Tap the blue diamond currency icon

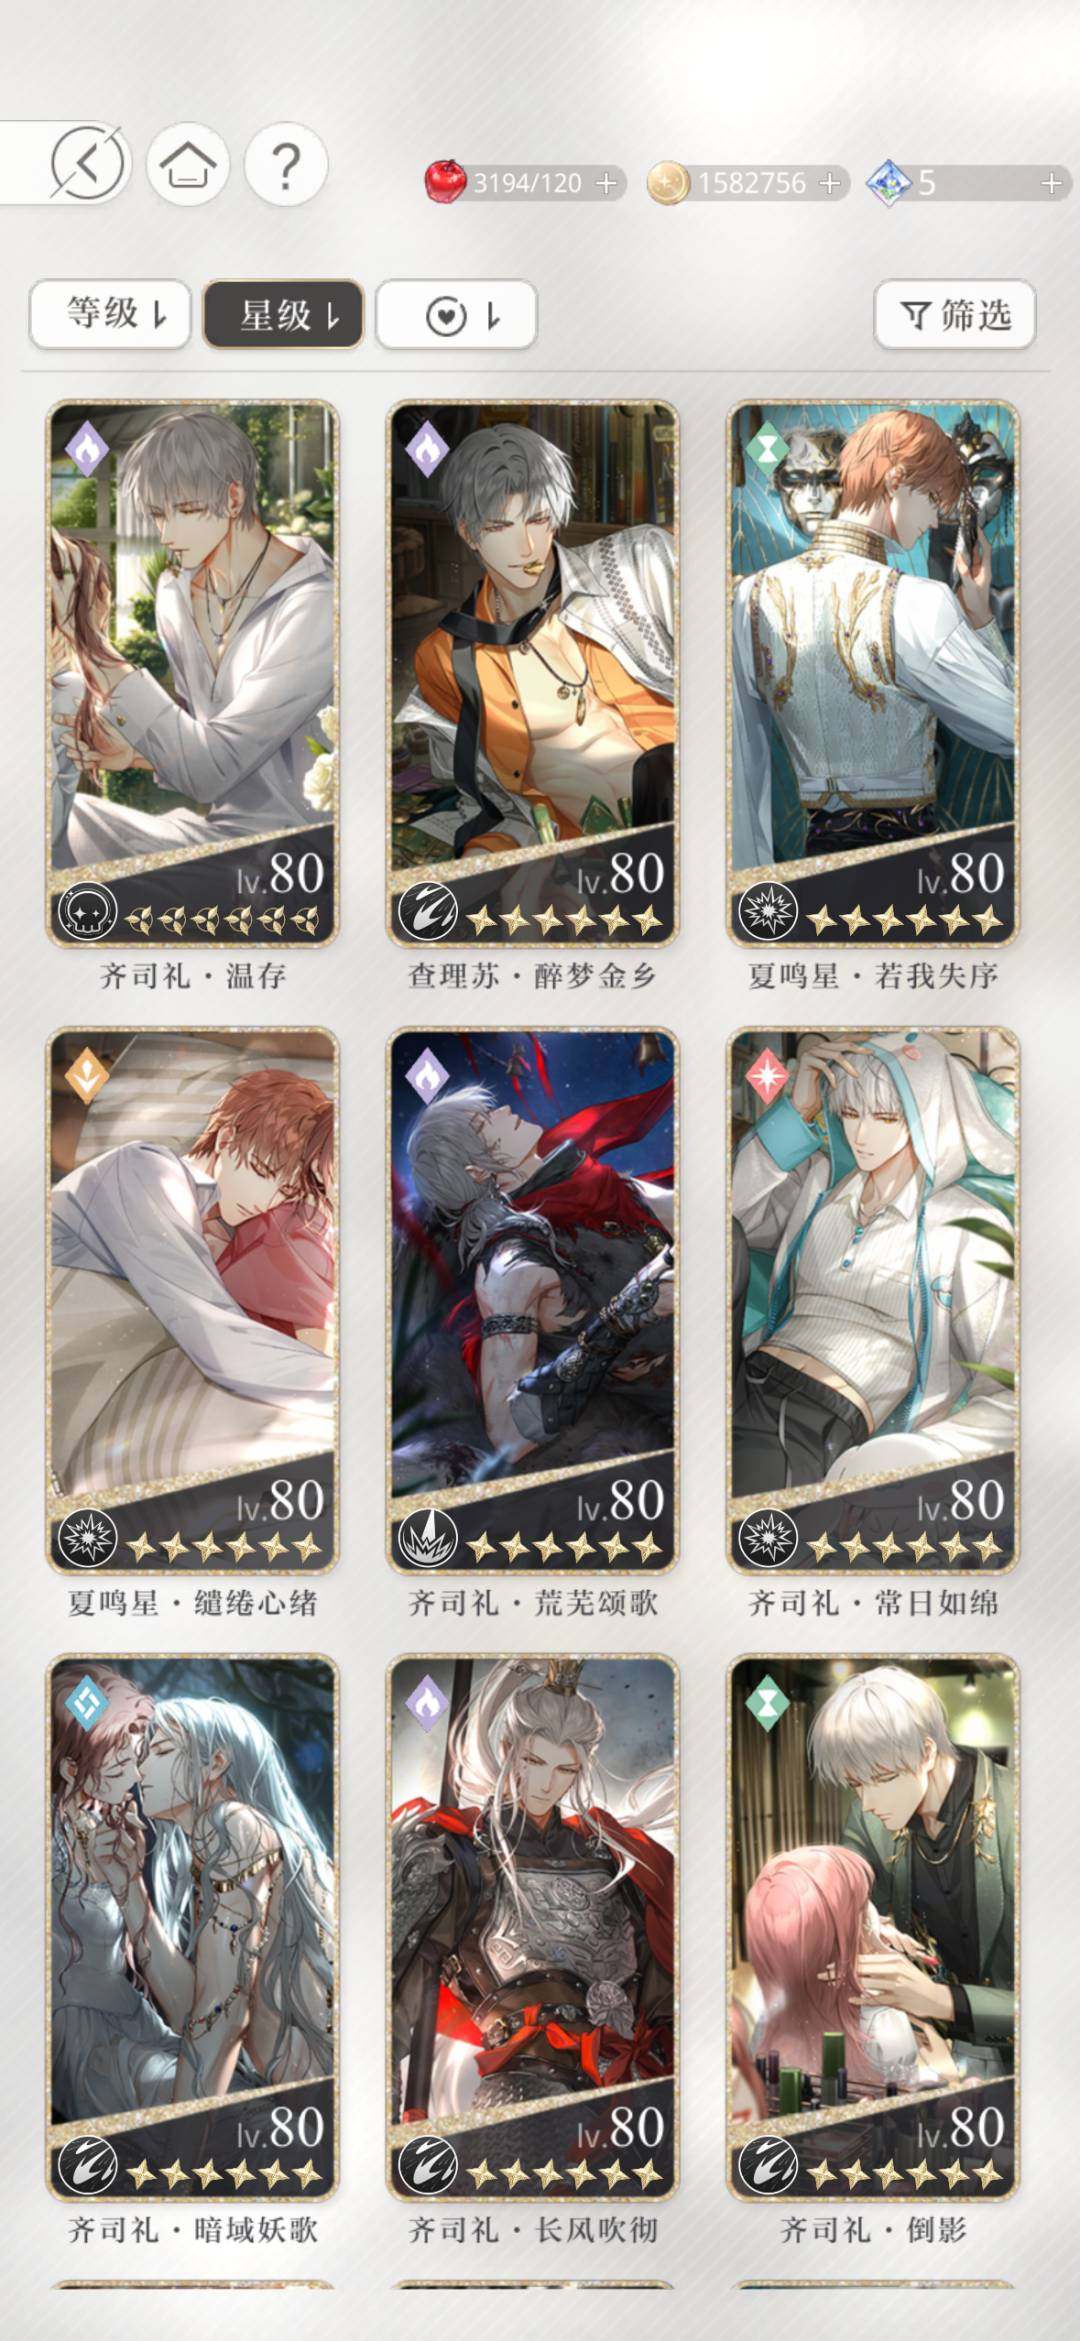click(x=888, y=184)
